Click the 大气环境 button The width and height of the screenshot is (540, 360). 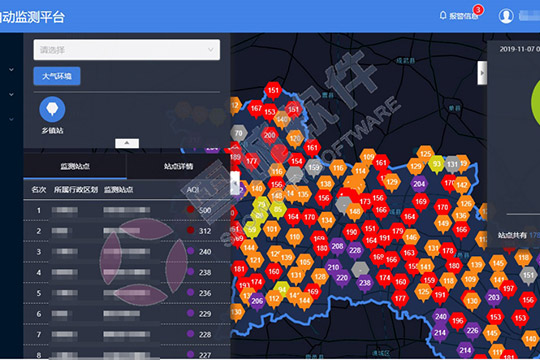pos(57,76)
